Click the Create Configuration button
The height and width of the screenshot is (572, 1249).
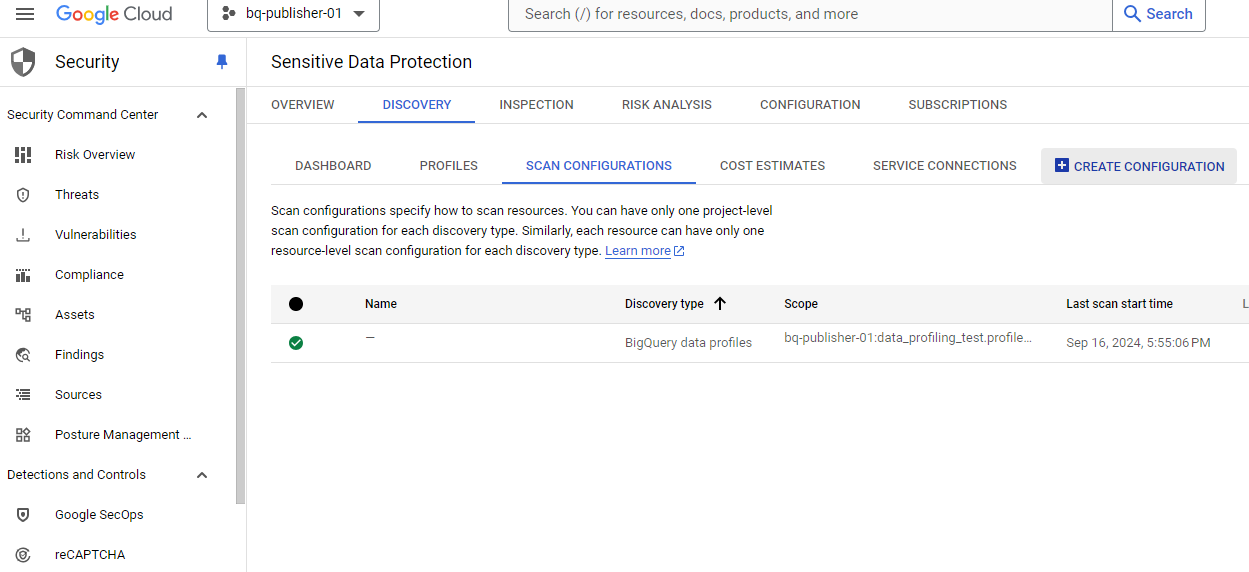pos(1138,166)
